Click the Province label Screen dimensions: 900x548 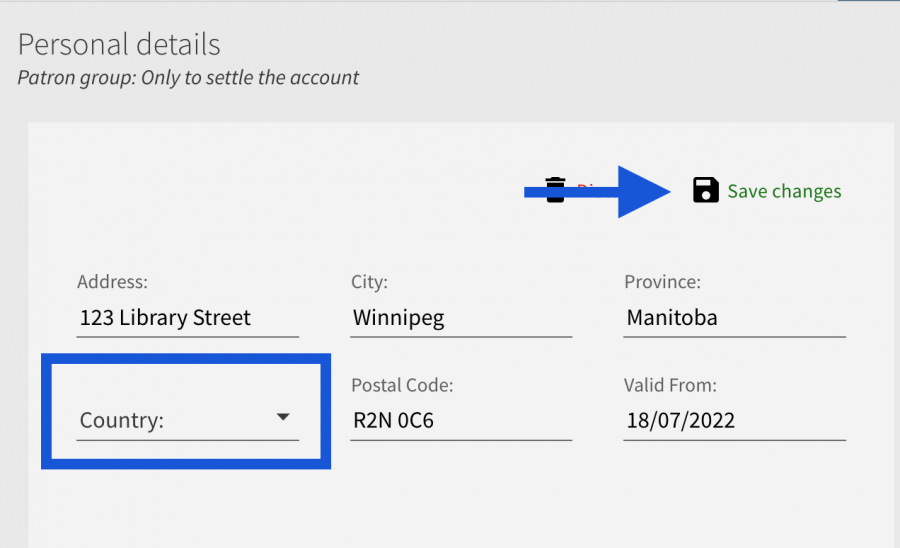pos(662,282)
